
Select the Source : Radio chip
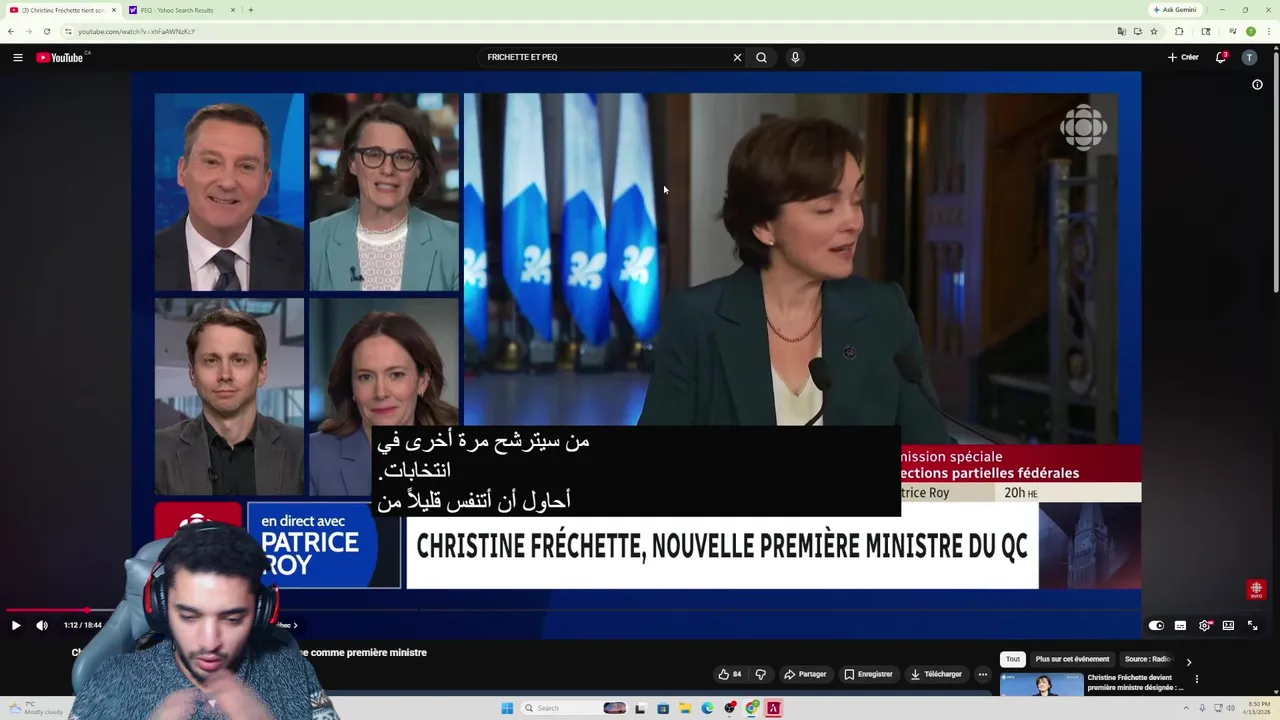tap(1147, 659)
